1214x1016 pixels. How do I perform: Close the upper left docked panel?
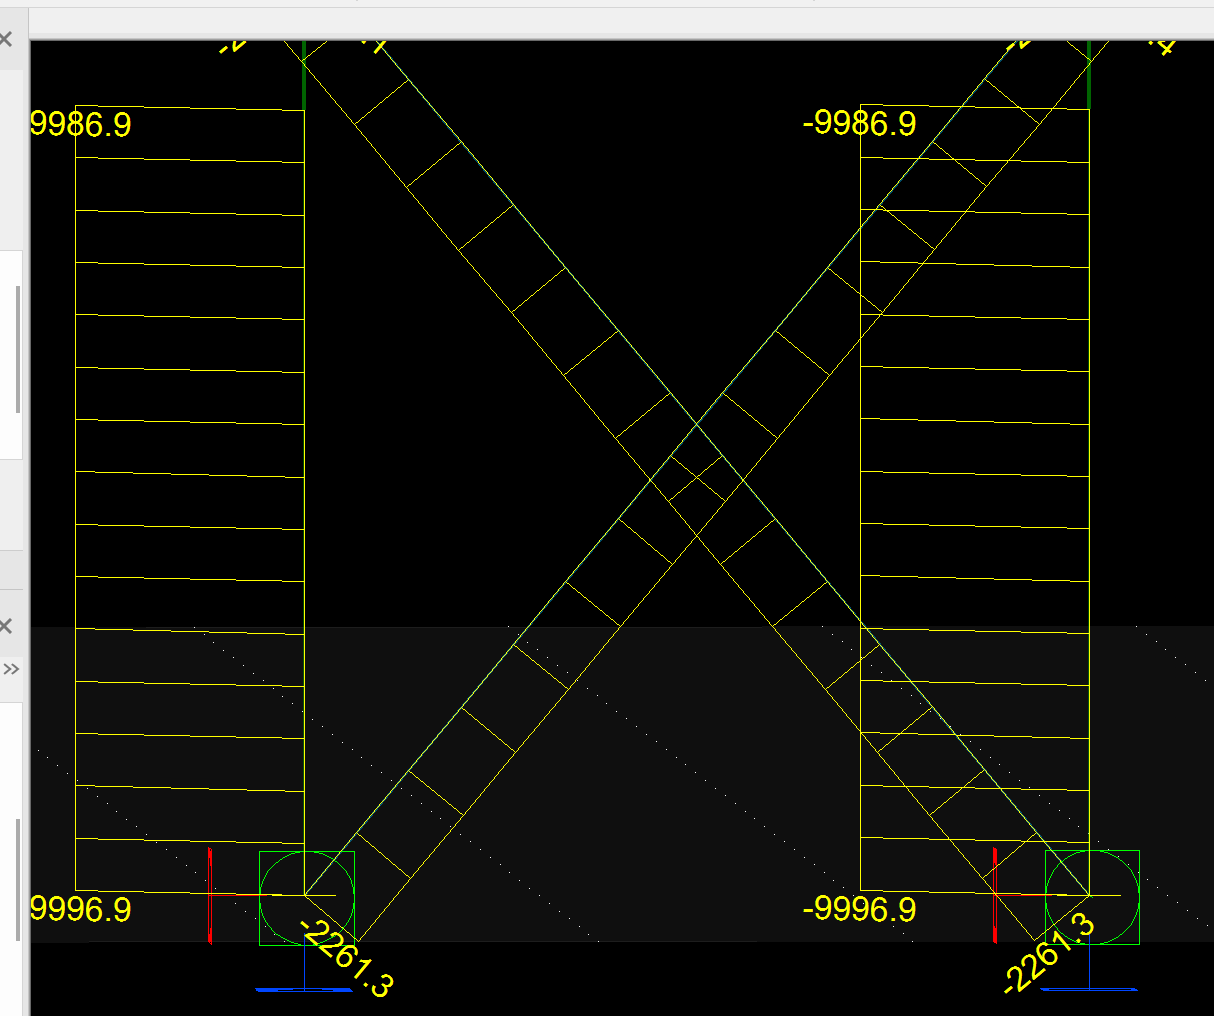click(x=6, y=40)
